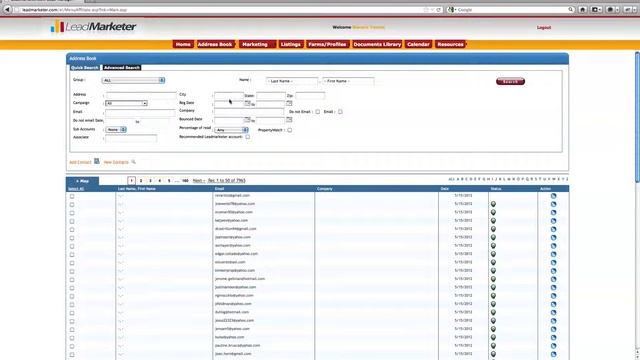Click the status icon in jerome hotmail row
640x360 pixels.
[493, 279]
